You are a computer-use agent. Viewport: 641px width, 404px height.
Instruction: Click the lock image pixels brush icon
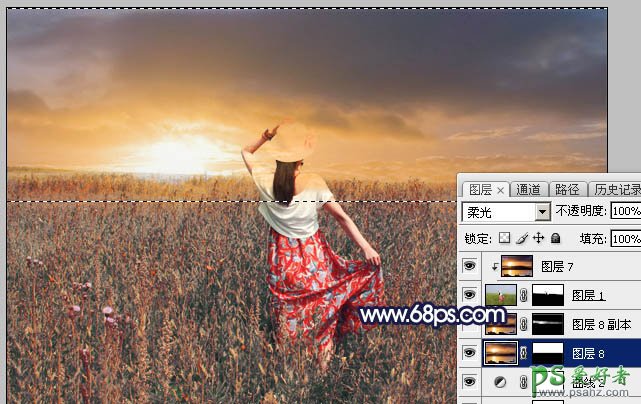[x=522, y=239]
